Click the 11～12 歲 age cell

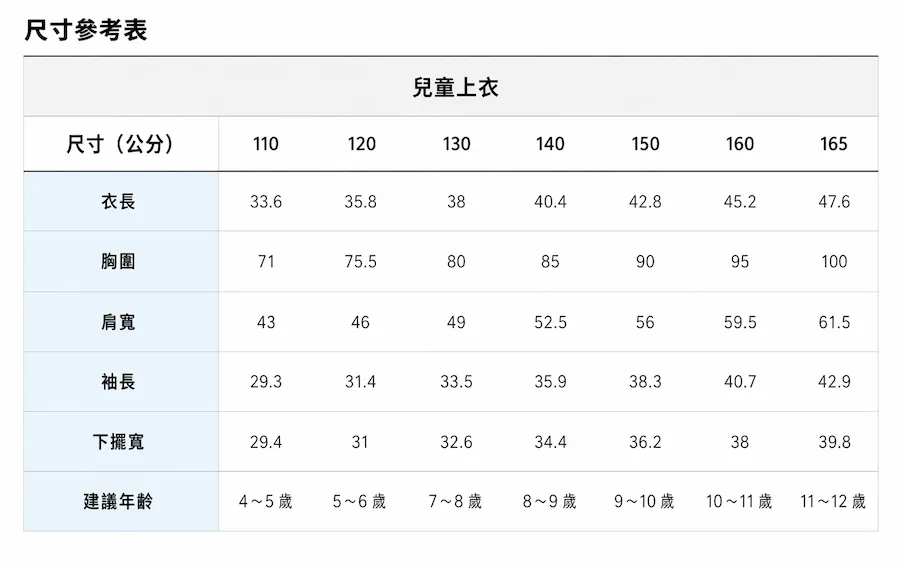click(x=833, y=502)
